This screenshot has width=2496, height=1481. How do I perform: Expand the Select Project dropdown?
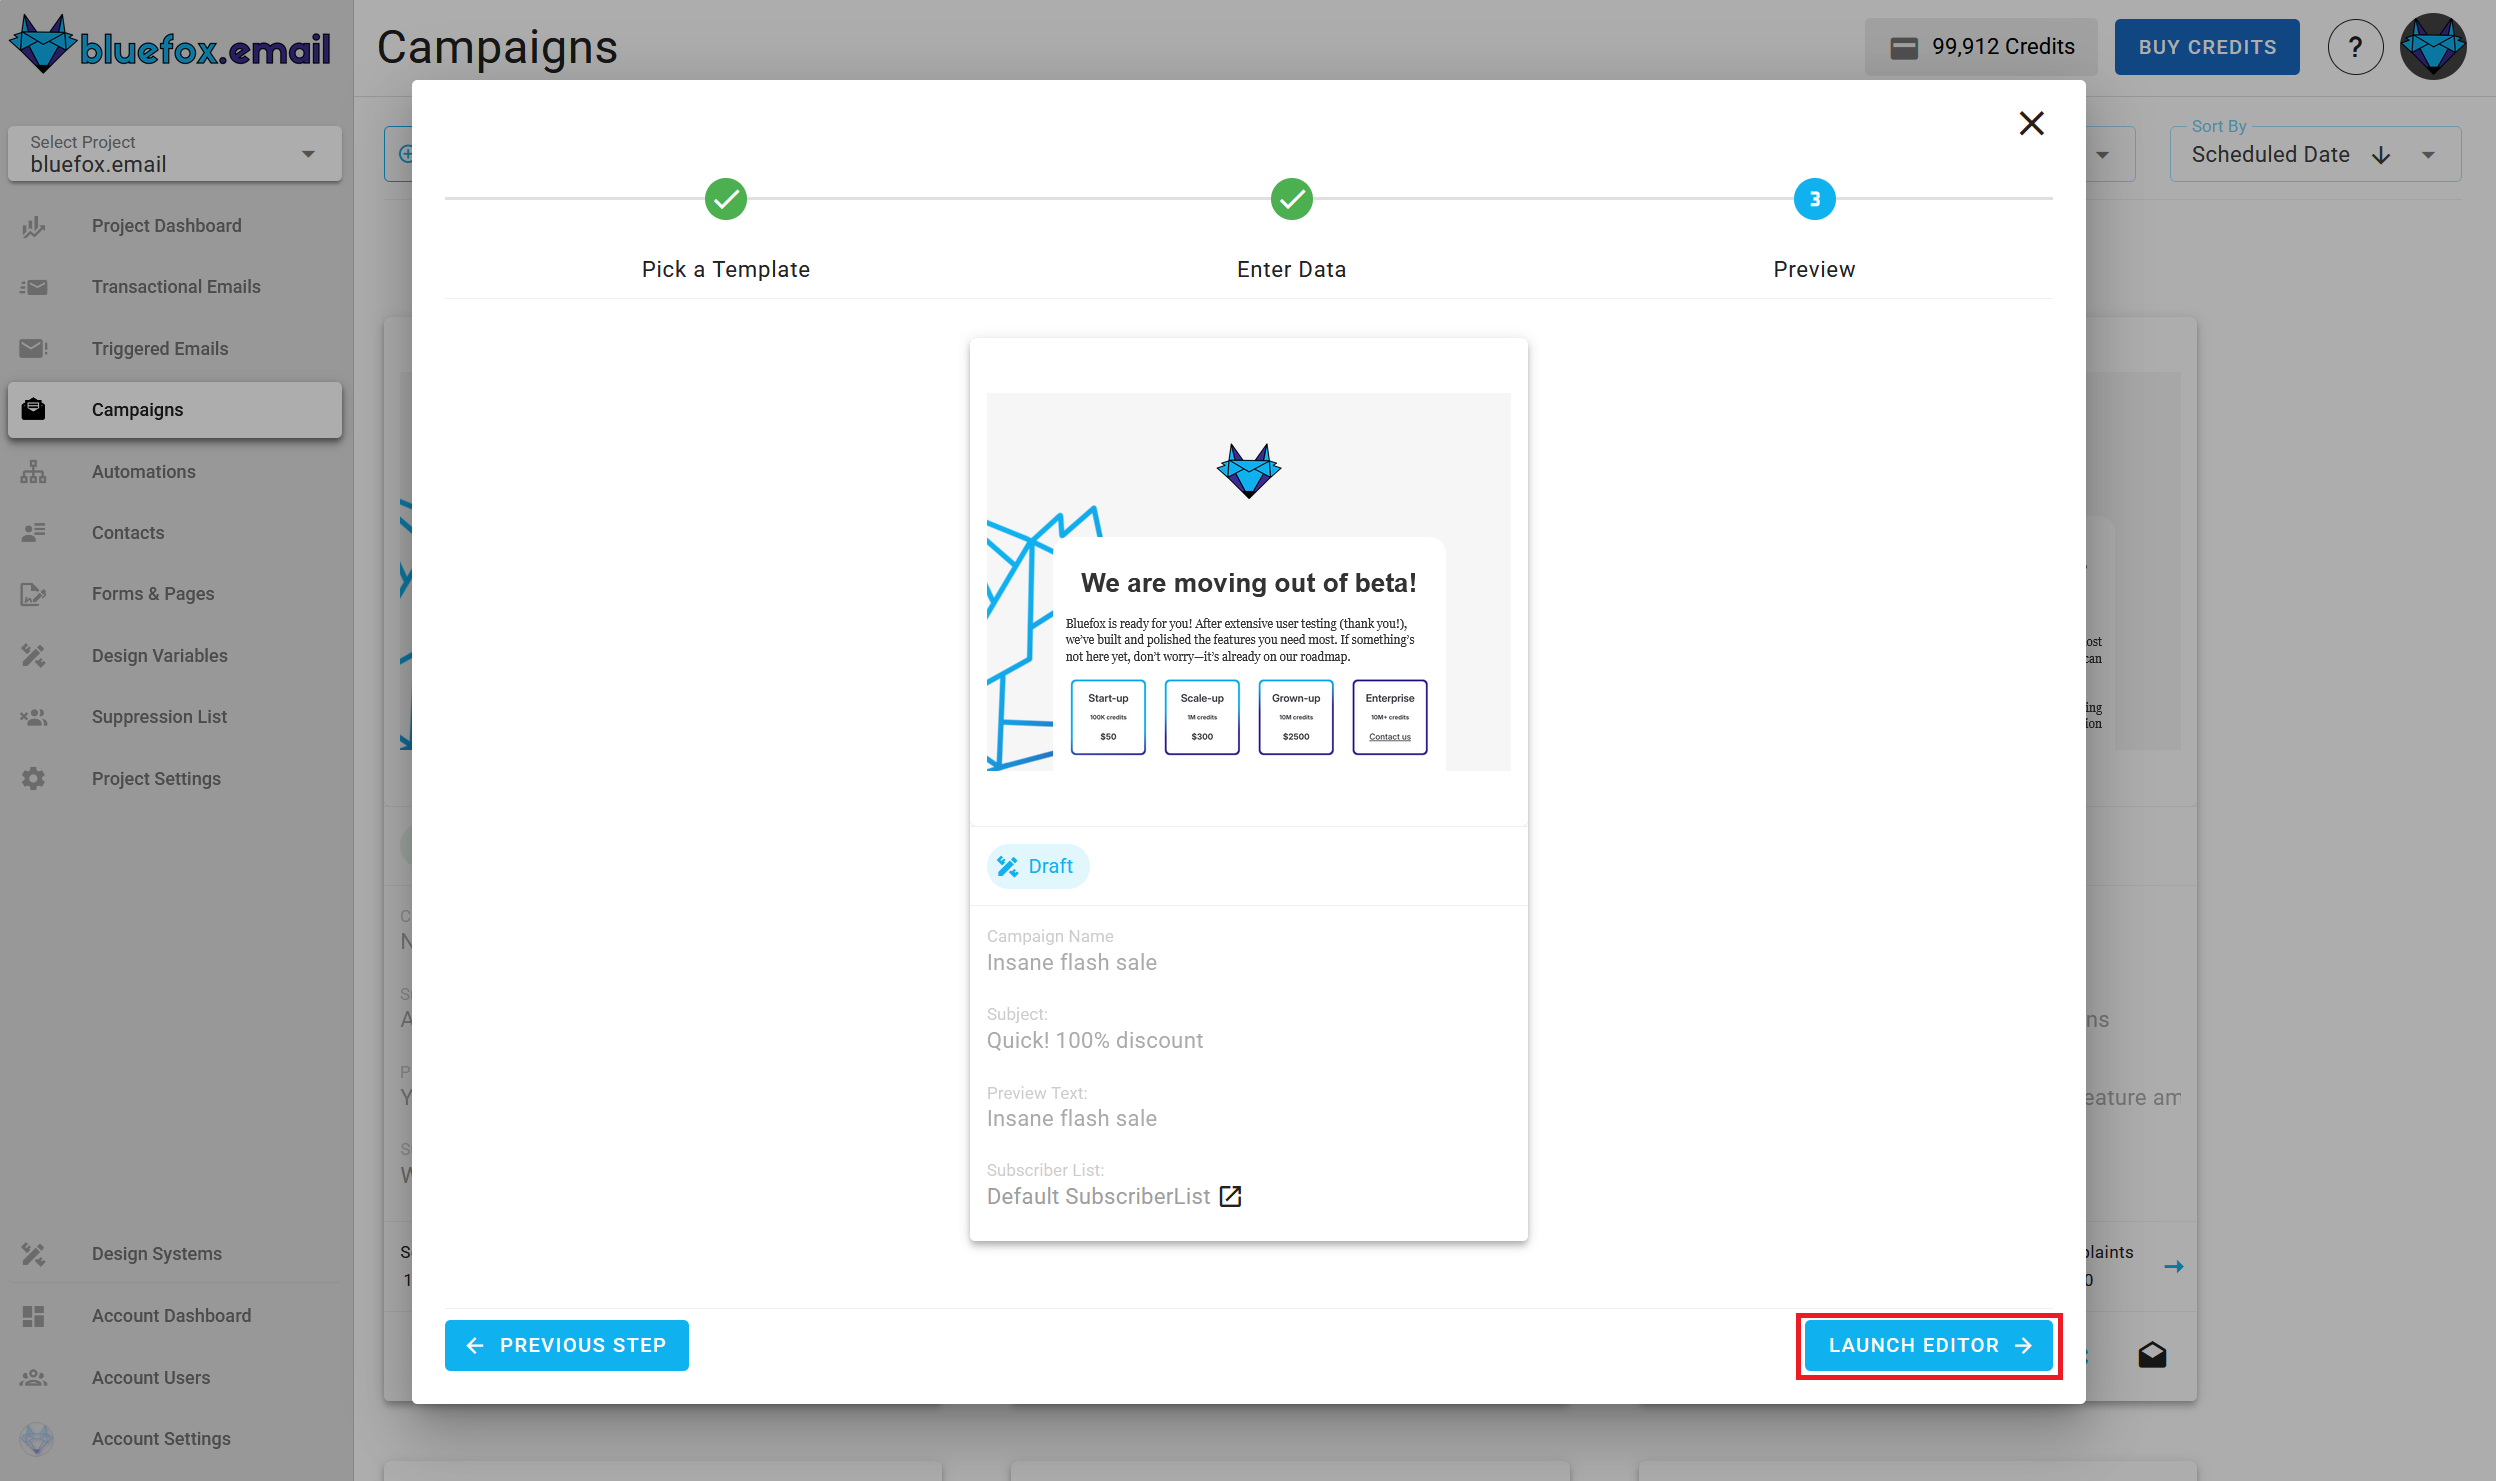click(x=175, y=153)
